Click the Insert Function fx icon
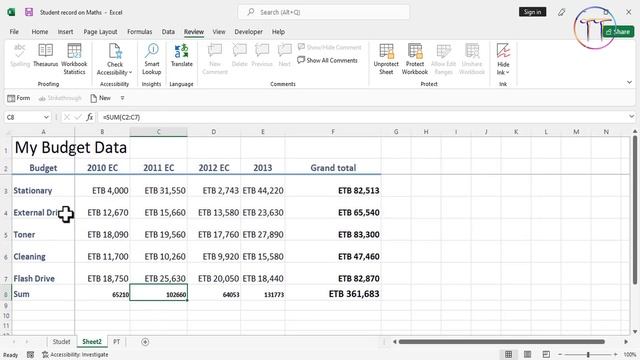The height and width of the screenshot is (360, 640). 89,117
